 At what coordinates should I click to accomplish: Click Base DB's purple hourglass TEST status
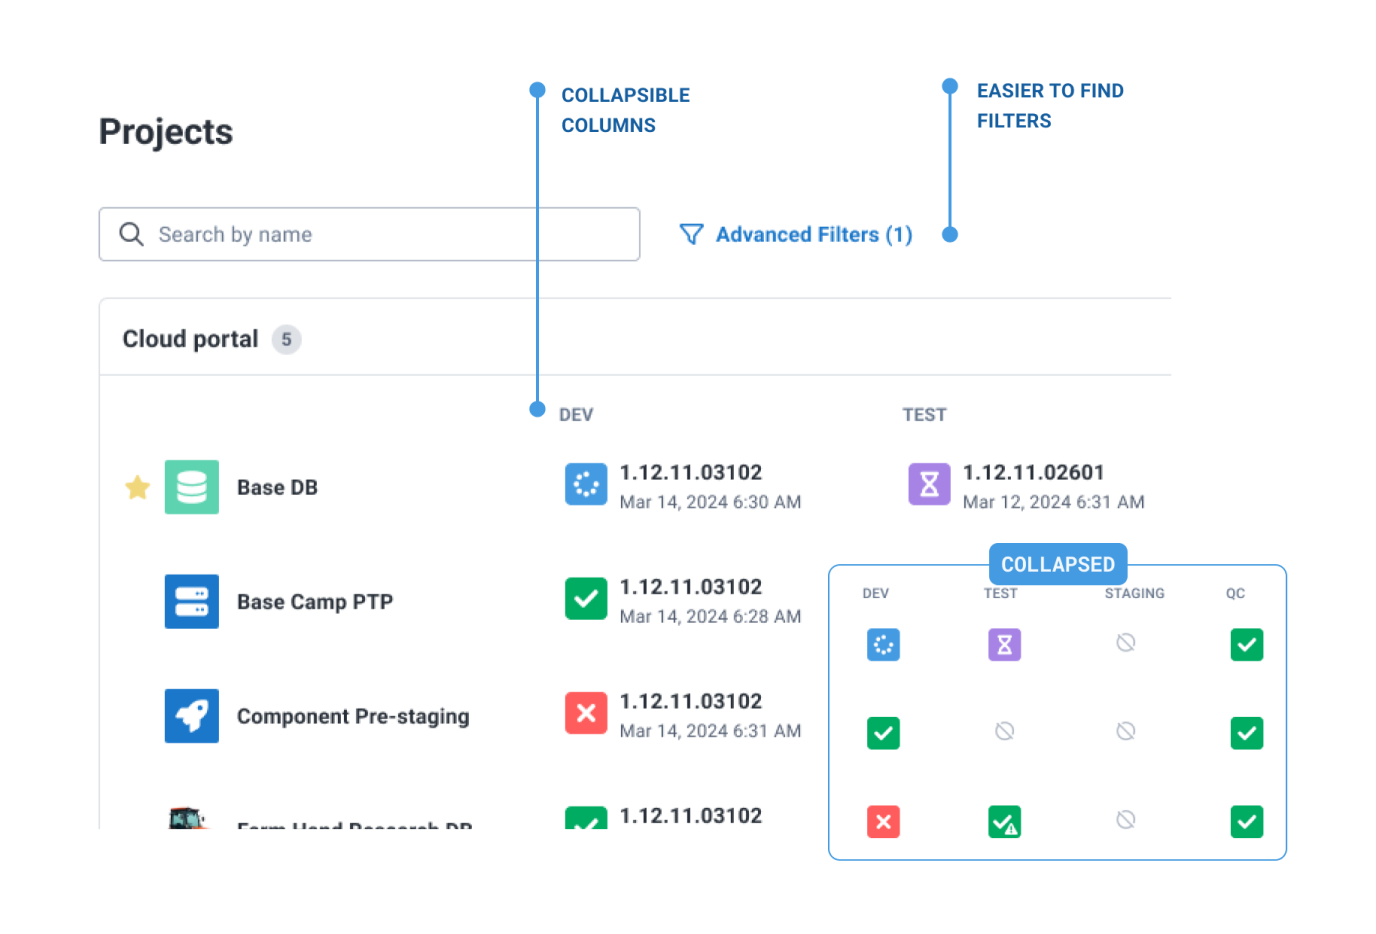928,484
